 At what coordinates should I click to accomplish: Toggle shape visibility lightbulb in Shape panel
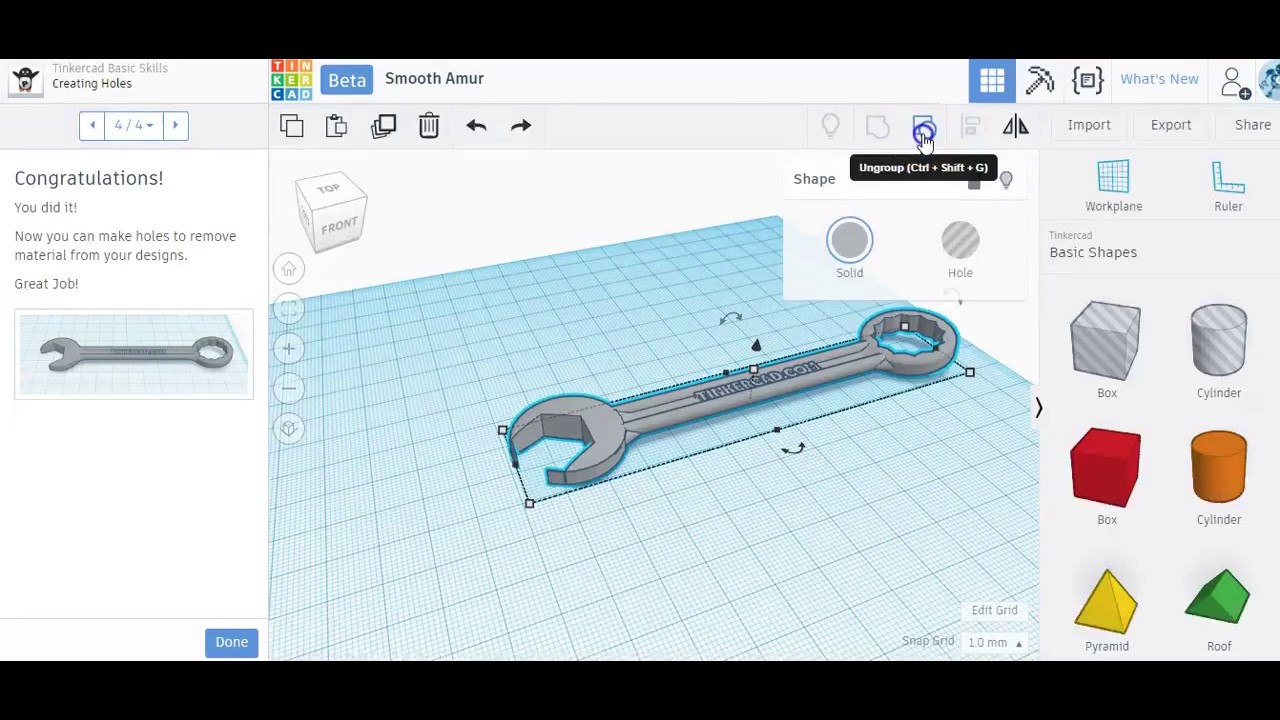pos(1006,180)
